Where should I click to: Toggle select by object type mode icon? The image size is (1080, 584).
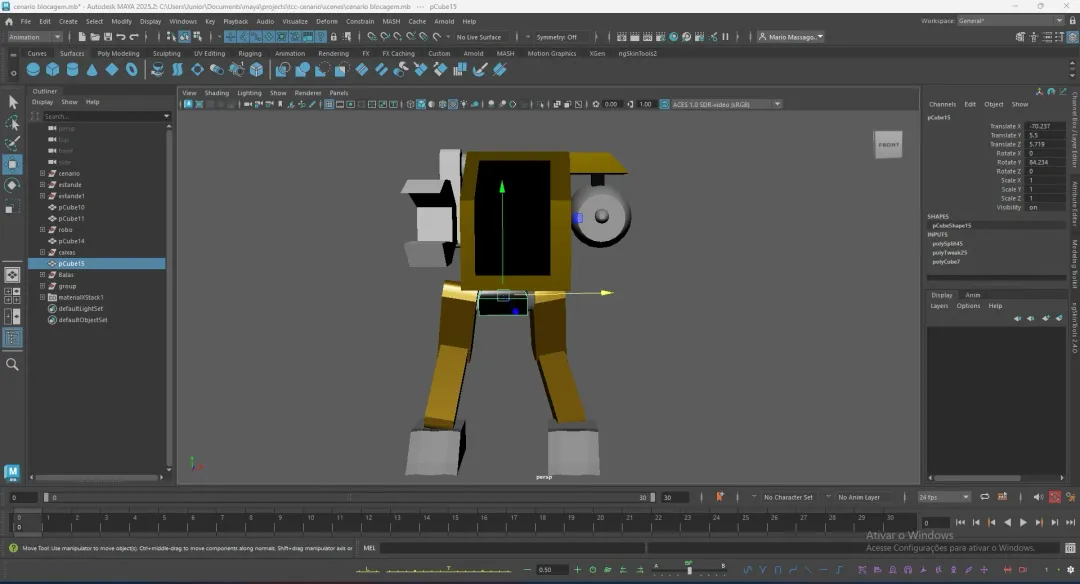point(184,36)
